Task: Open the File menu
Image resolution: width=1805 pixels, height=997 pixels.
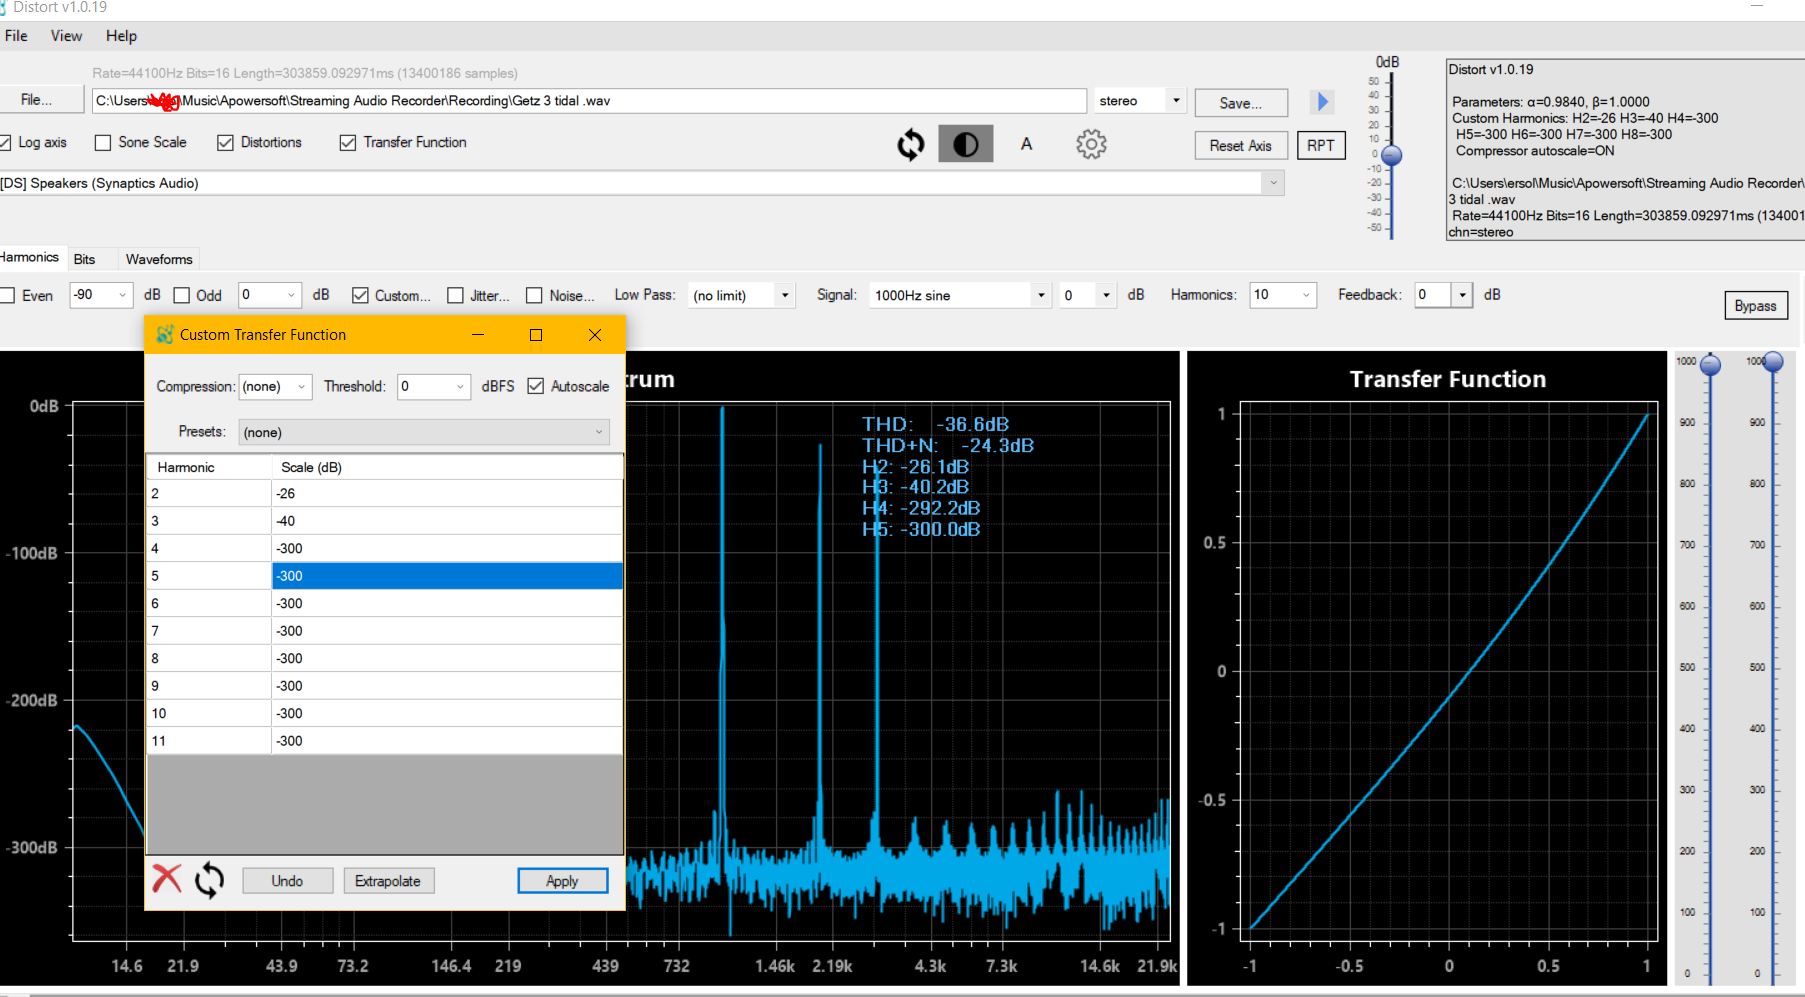Action: [x=16, y=36]
